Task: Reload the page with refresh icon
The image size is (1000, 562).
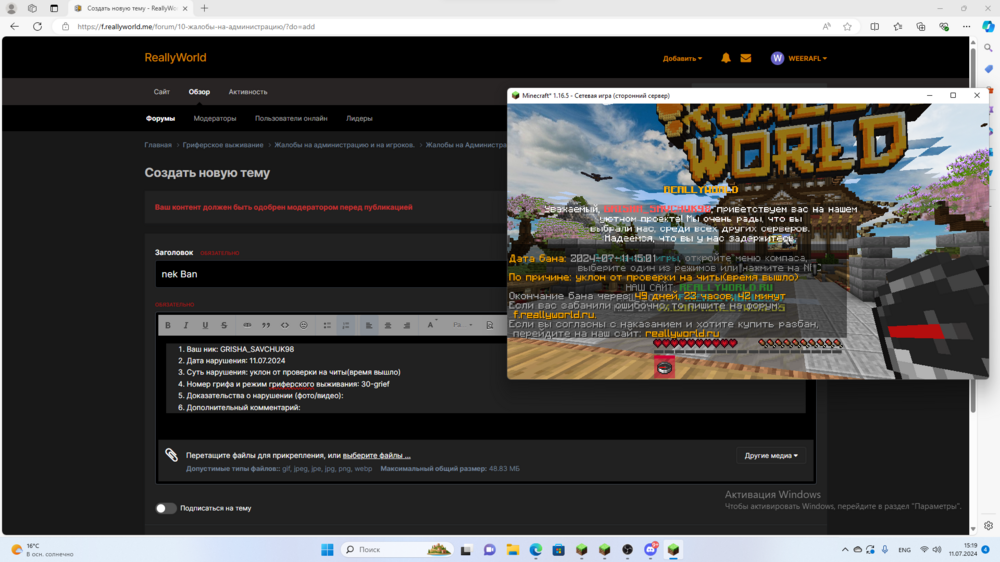Action: click(38, 27)
